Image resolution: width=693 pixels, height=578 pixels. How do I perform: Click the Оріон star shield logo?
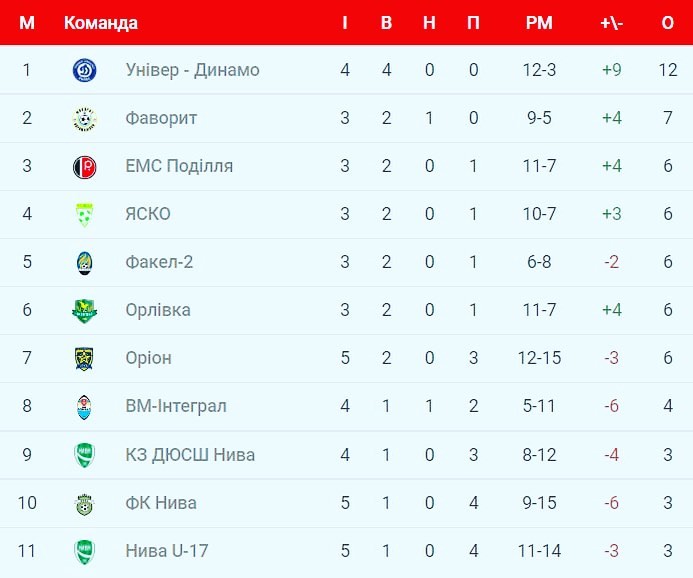(x=84, y=358)
